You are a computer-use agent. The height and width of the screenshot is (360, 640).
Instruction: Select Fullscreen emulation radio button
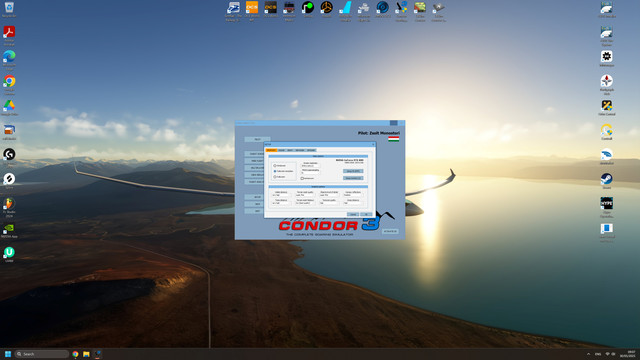point(275,171)
